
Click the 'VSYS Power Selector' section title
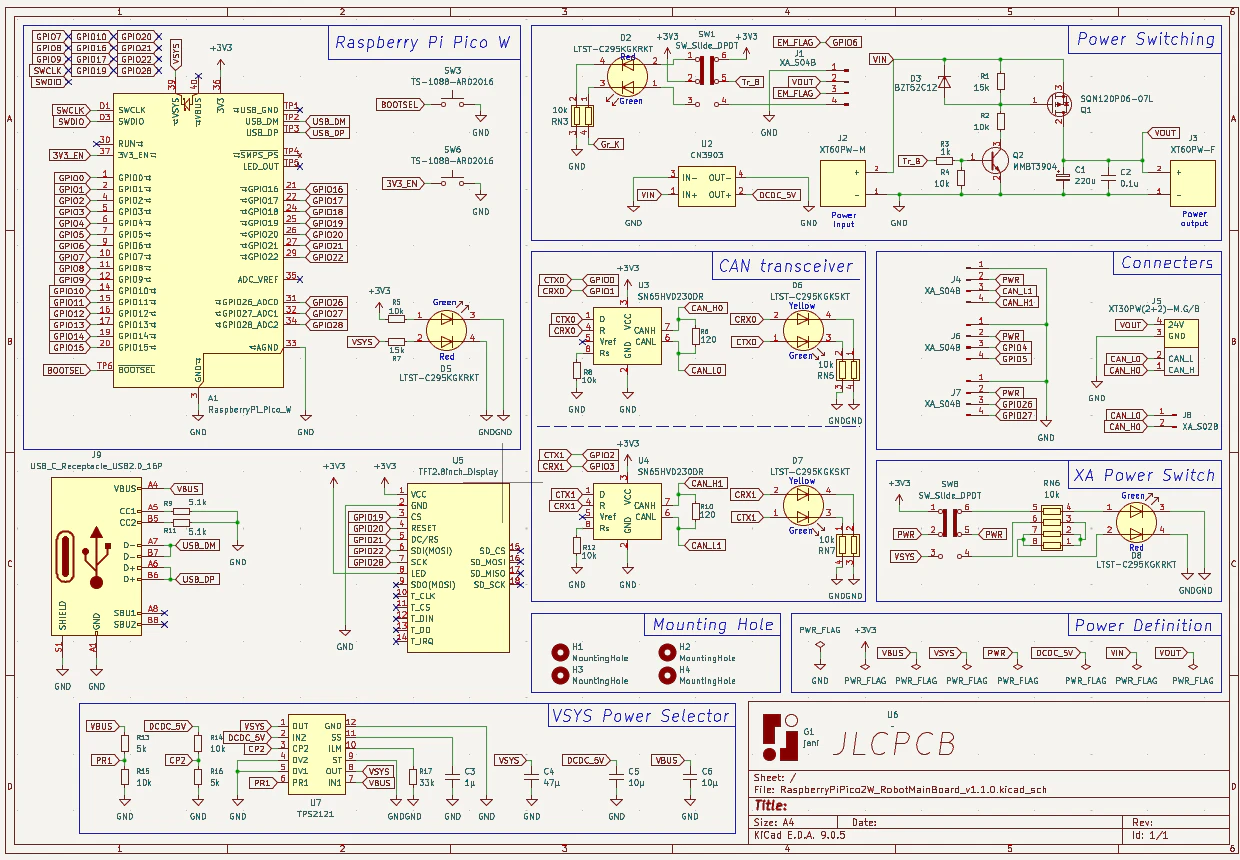(640, 716)
